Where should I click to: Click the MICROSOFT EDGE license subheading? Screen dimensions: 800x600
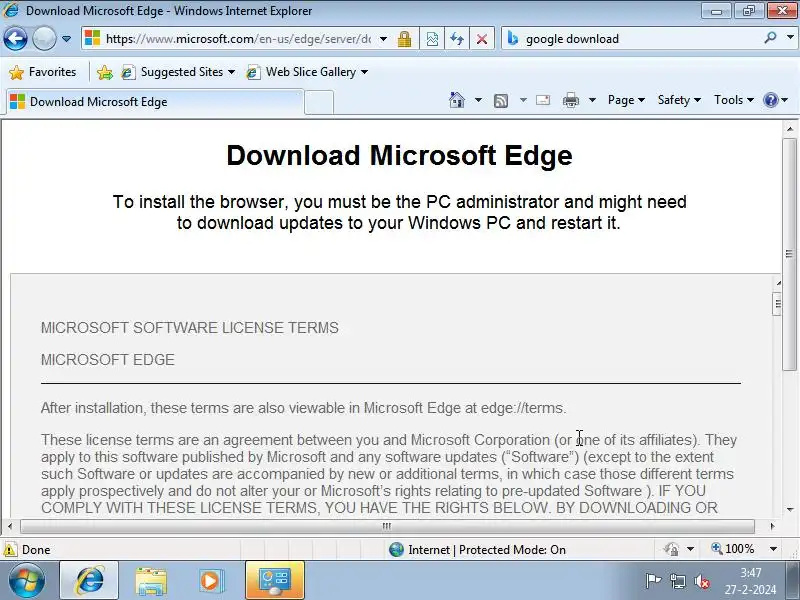(108, 360)
